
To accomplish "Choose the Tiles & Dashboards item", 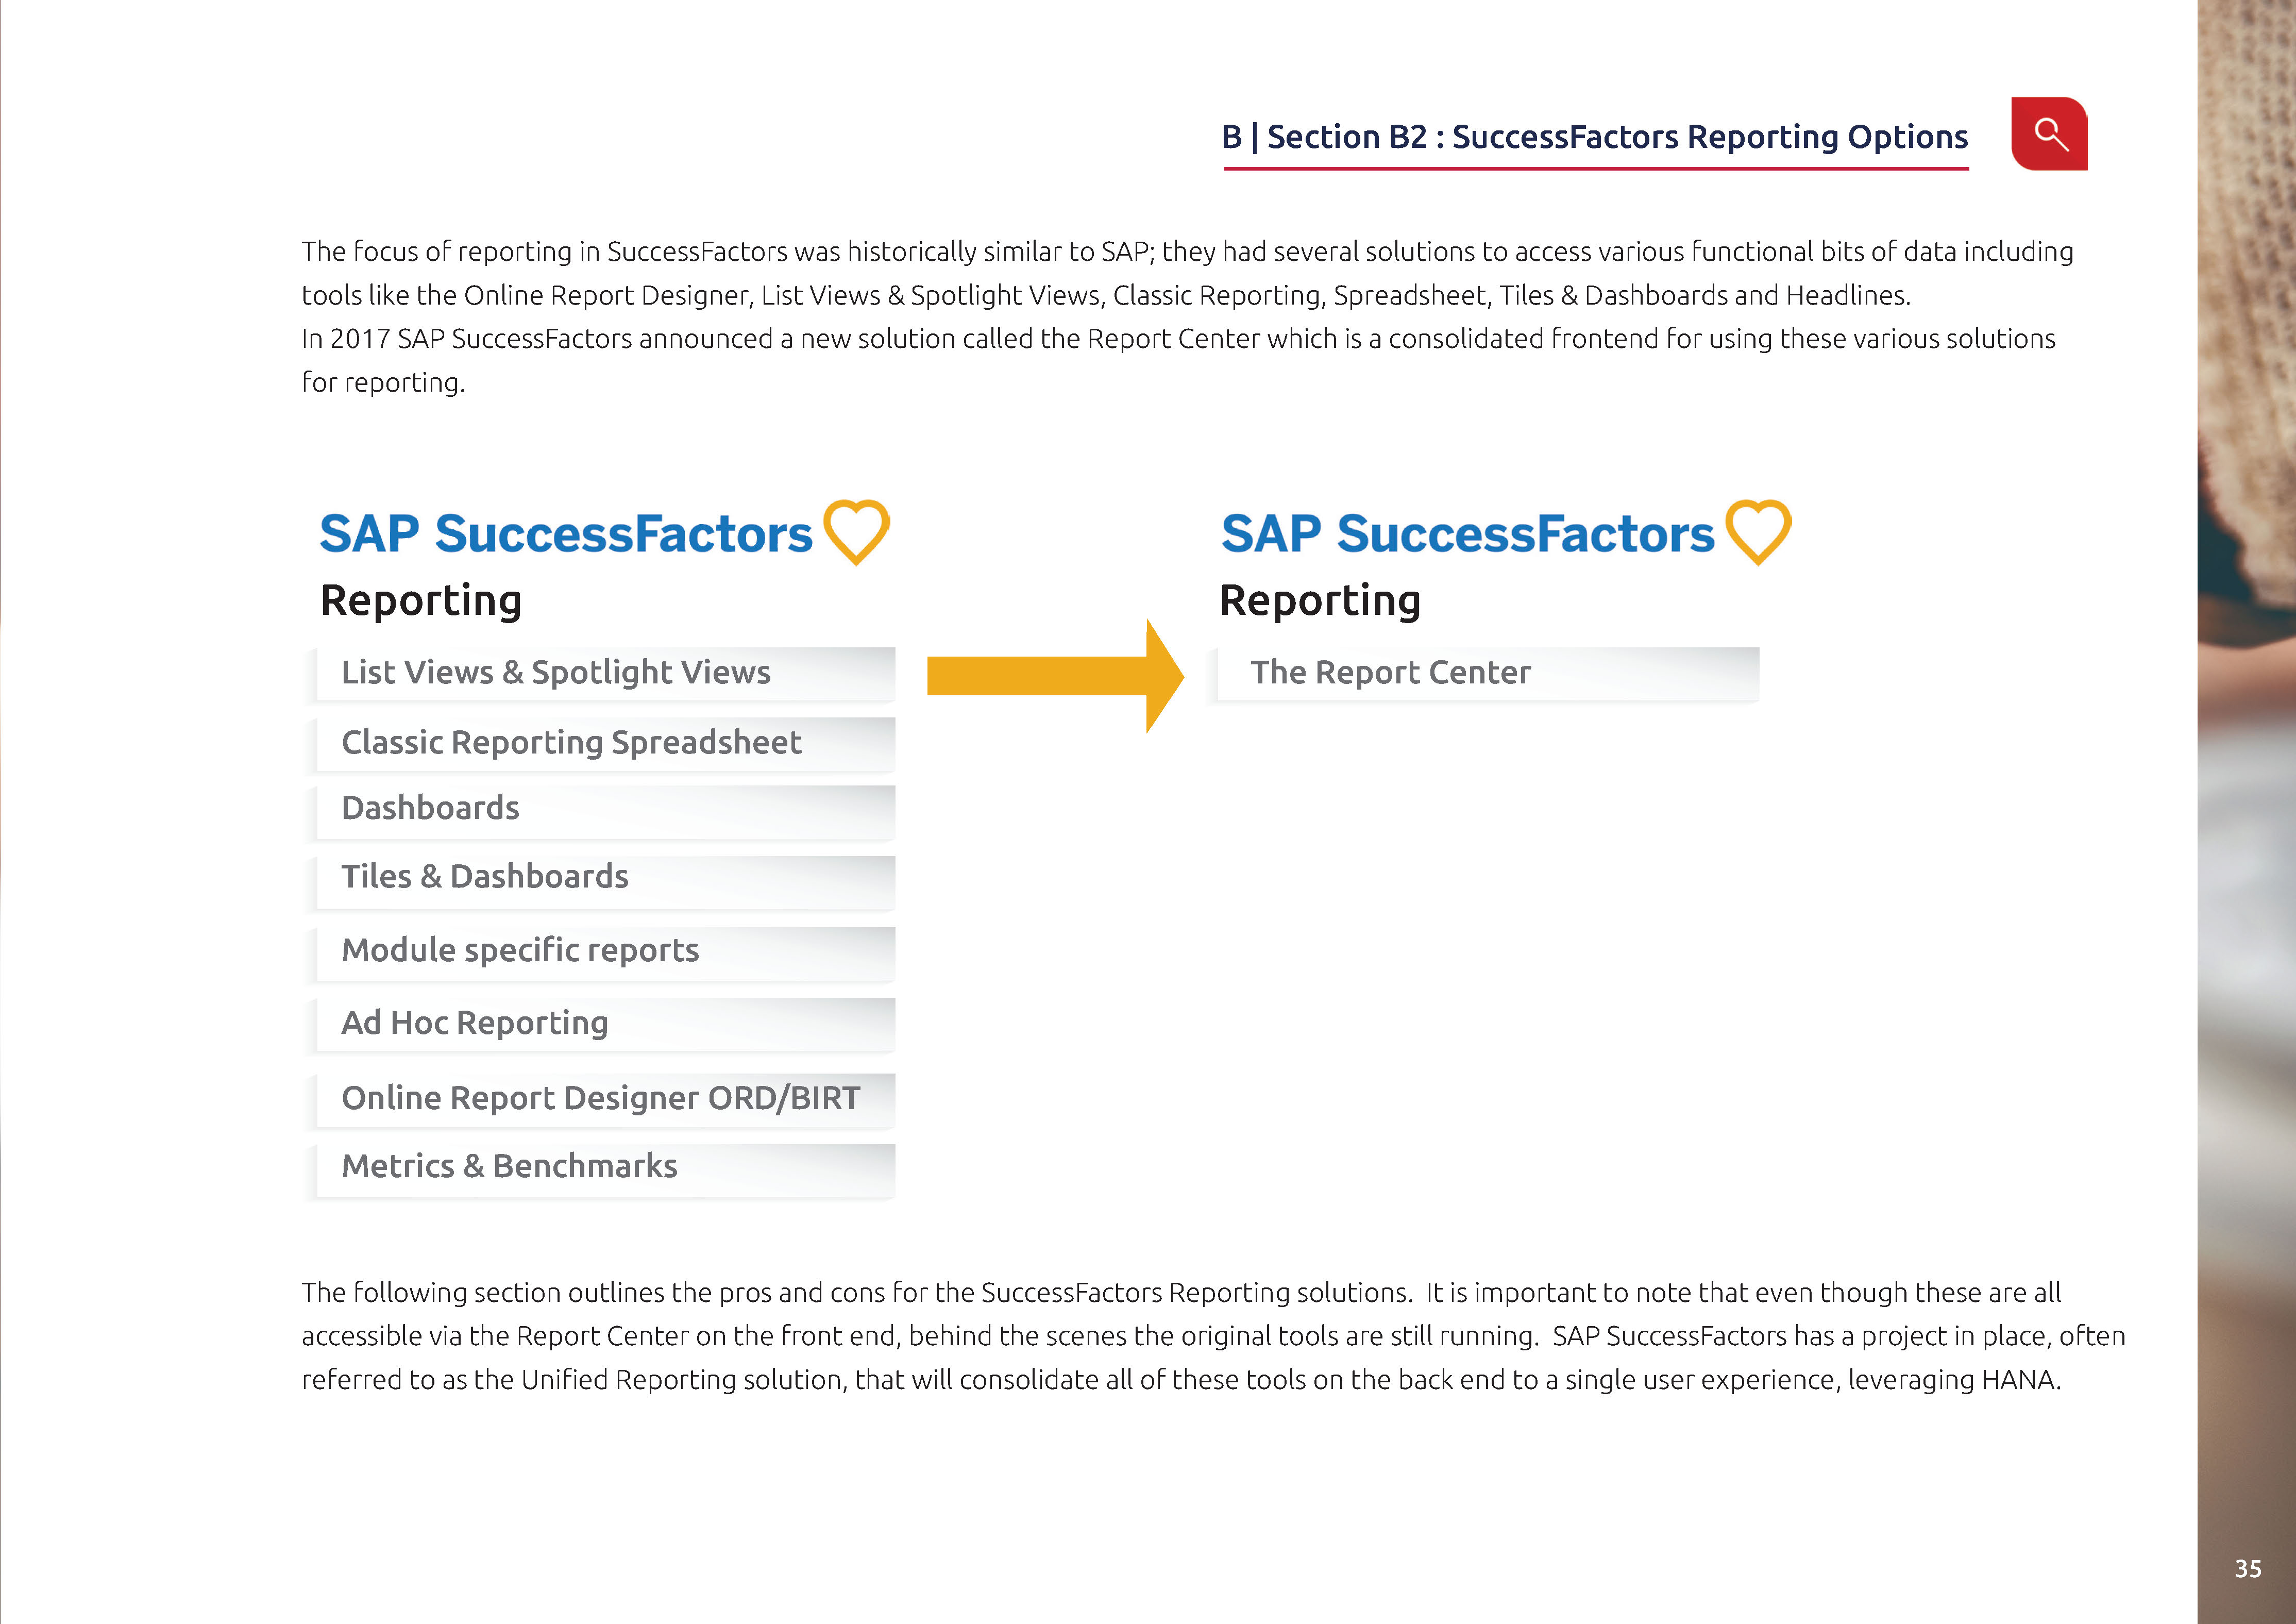I will point(601,880).
